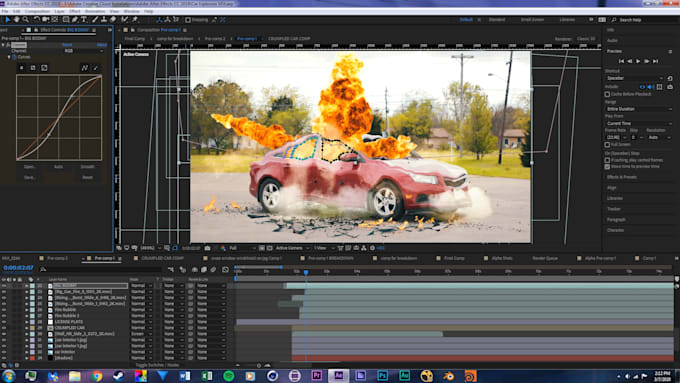
Task: Select the Brush tool
Action: pos(95,20)
